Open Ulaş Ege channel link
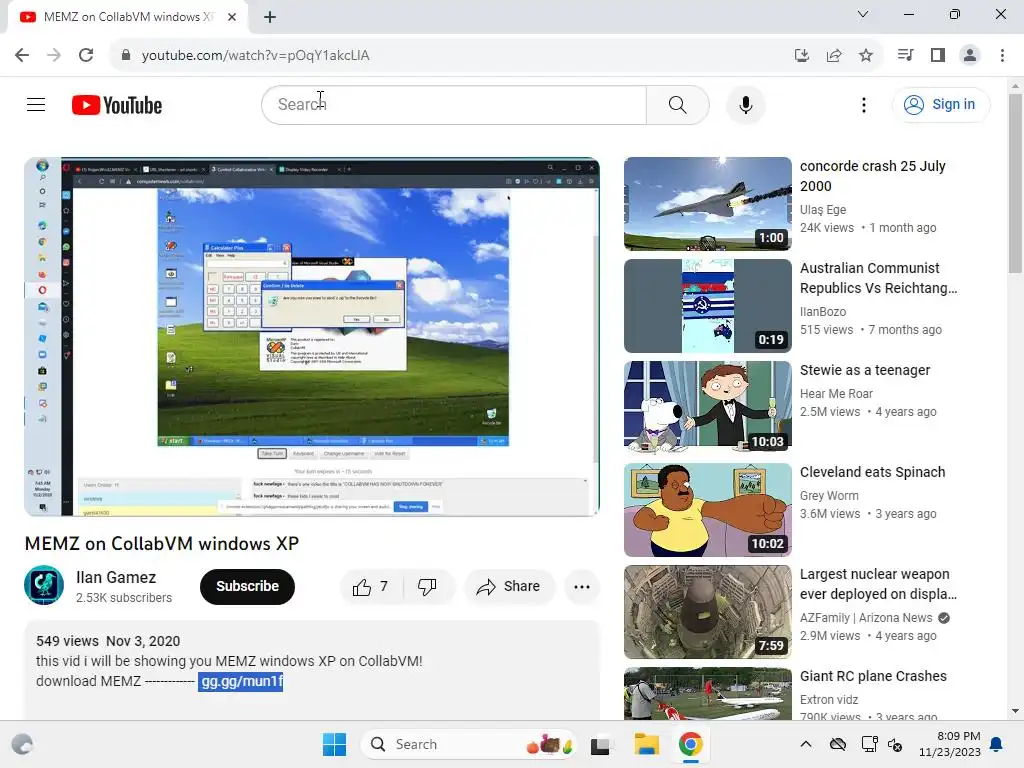 [823, 210]
